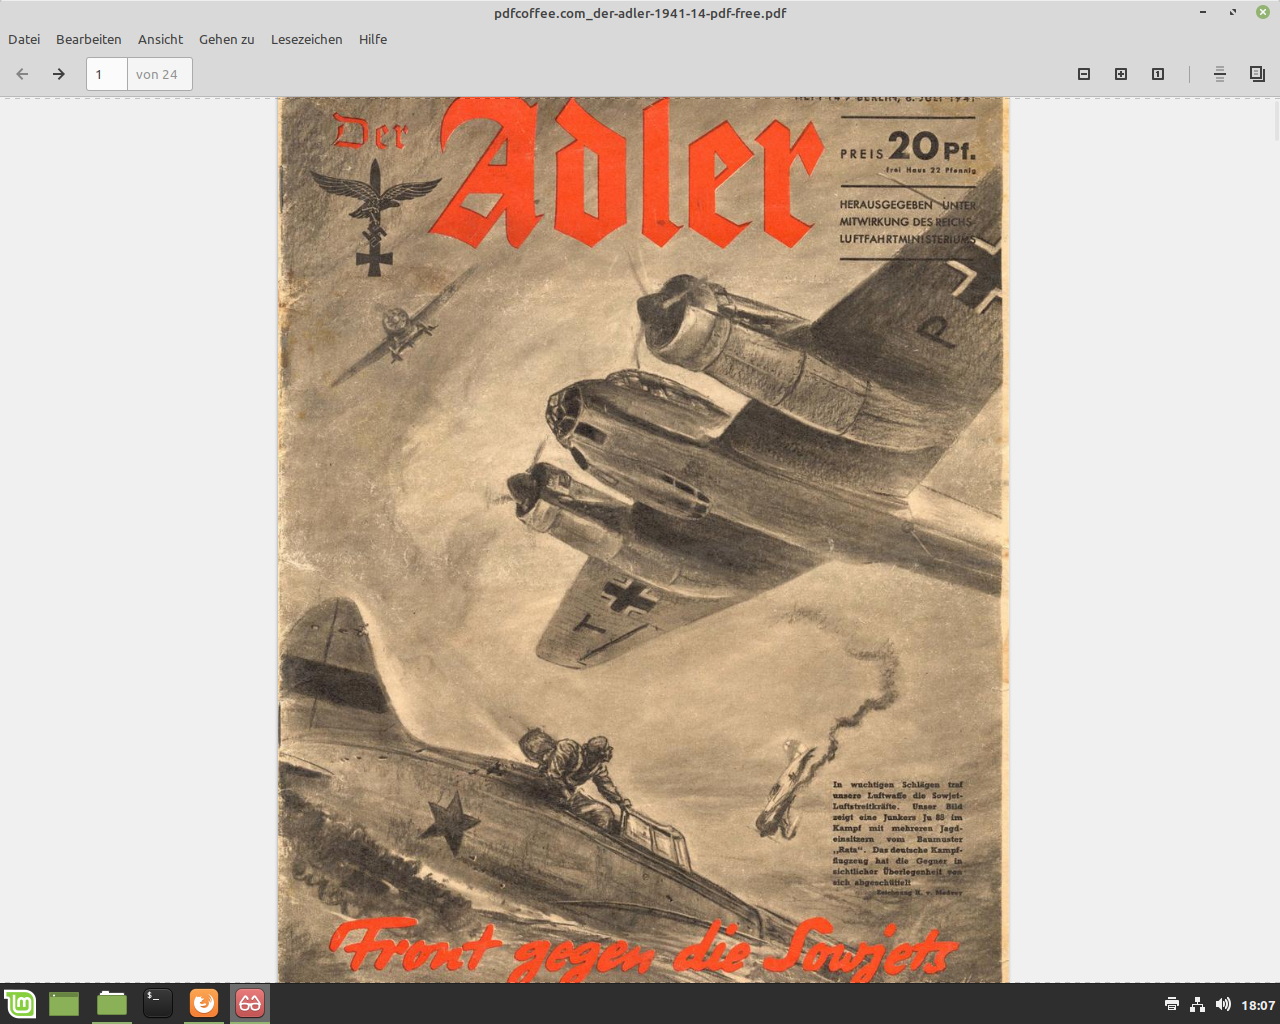Click the printer tray icon
The width and height of the screenshot is (1280, 1024).
click(x=1172, y=1004)
